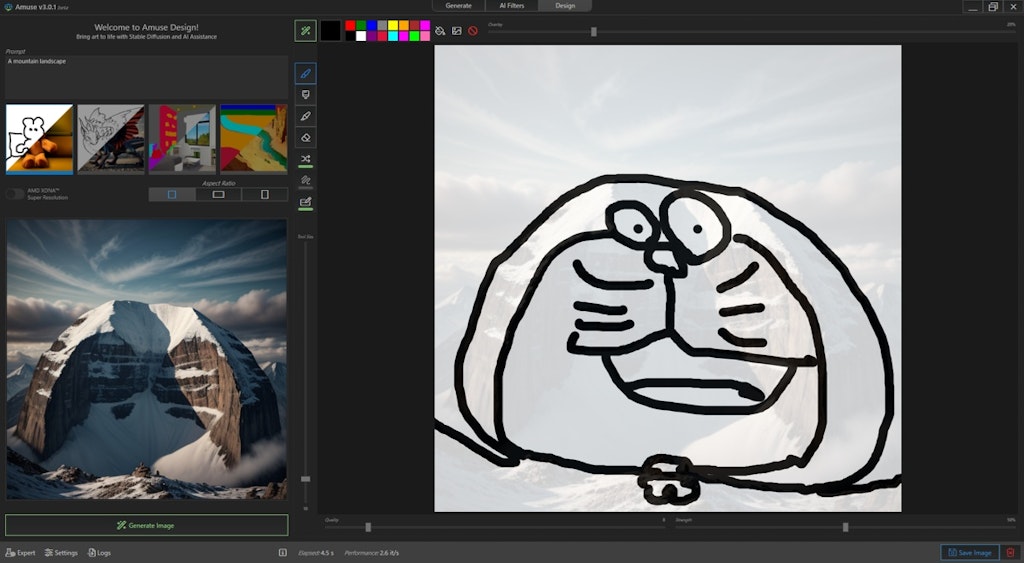The width and height of the screenshot is (1024, 563).
Task: Click the Strength slider handle
Action: [x=845, y=527]
